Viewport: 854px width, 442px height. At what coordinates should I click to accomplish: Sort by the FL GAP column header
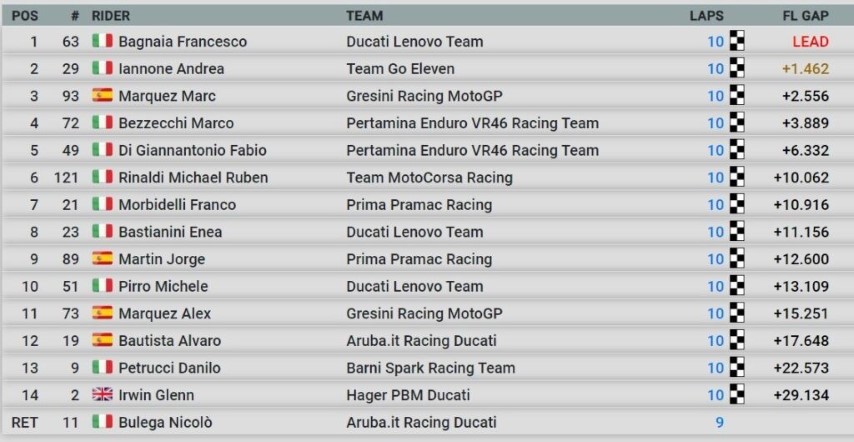(805, 16)
